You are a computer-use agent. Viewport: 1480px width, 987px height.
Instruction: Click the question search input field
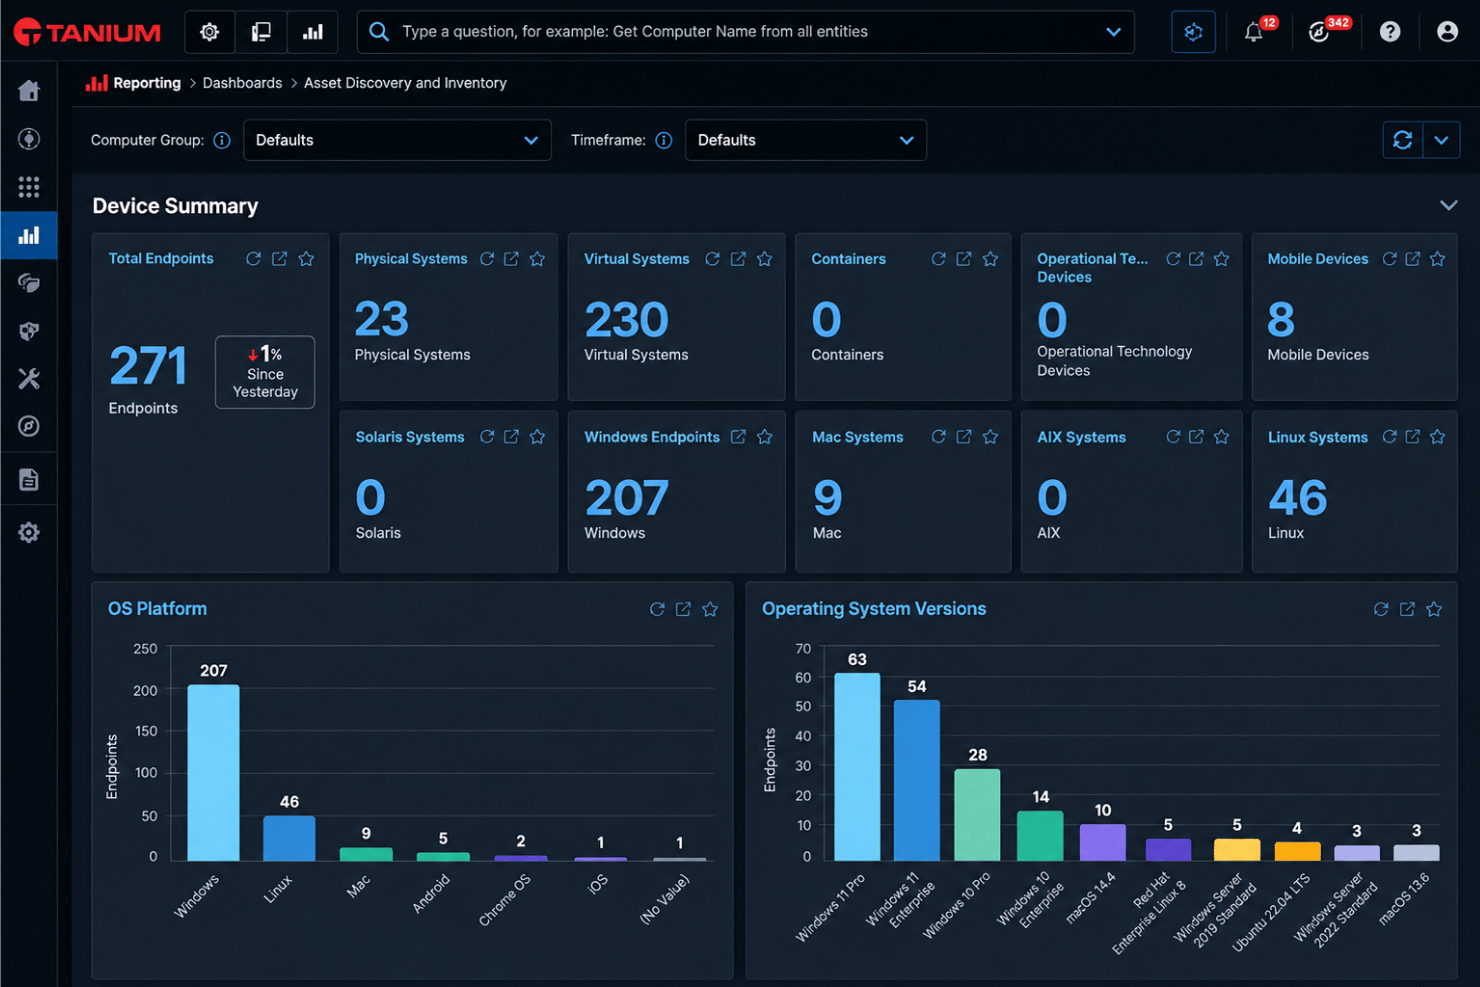(x=745, y=32)
